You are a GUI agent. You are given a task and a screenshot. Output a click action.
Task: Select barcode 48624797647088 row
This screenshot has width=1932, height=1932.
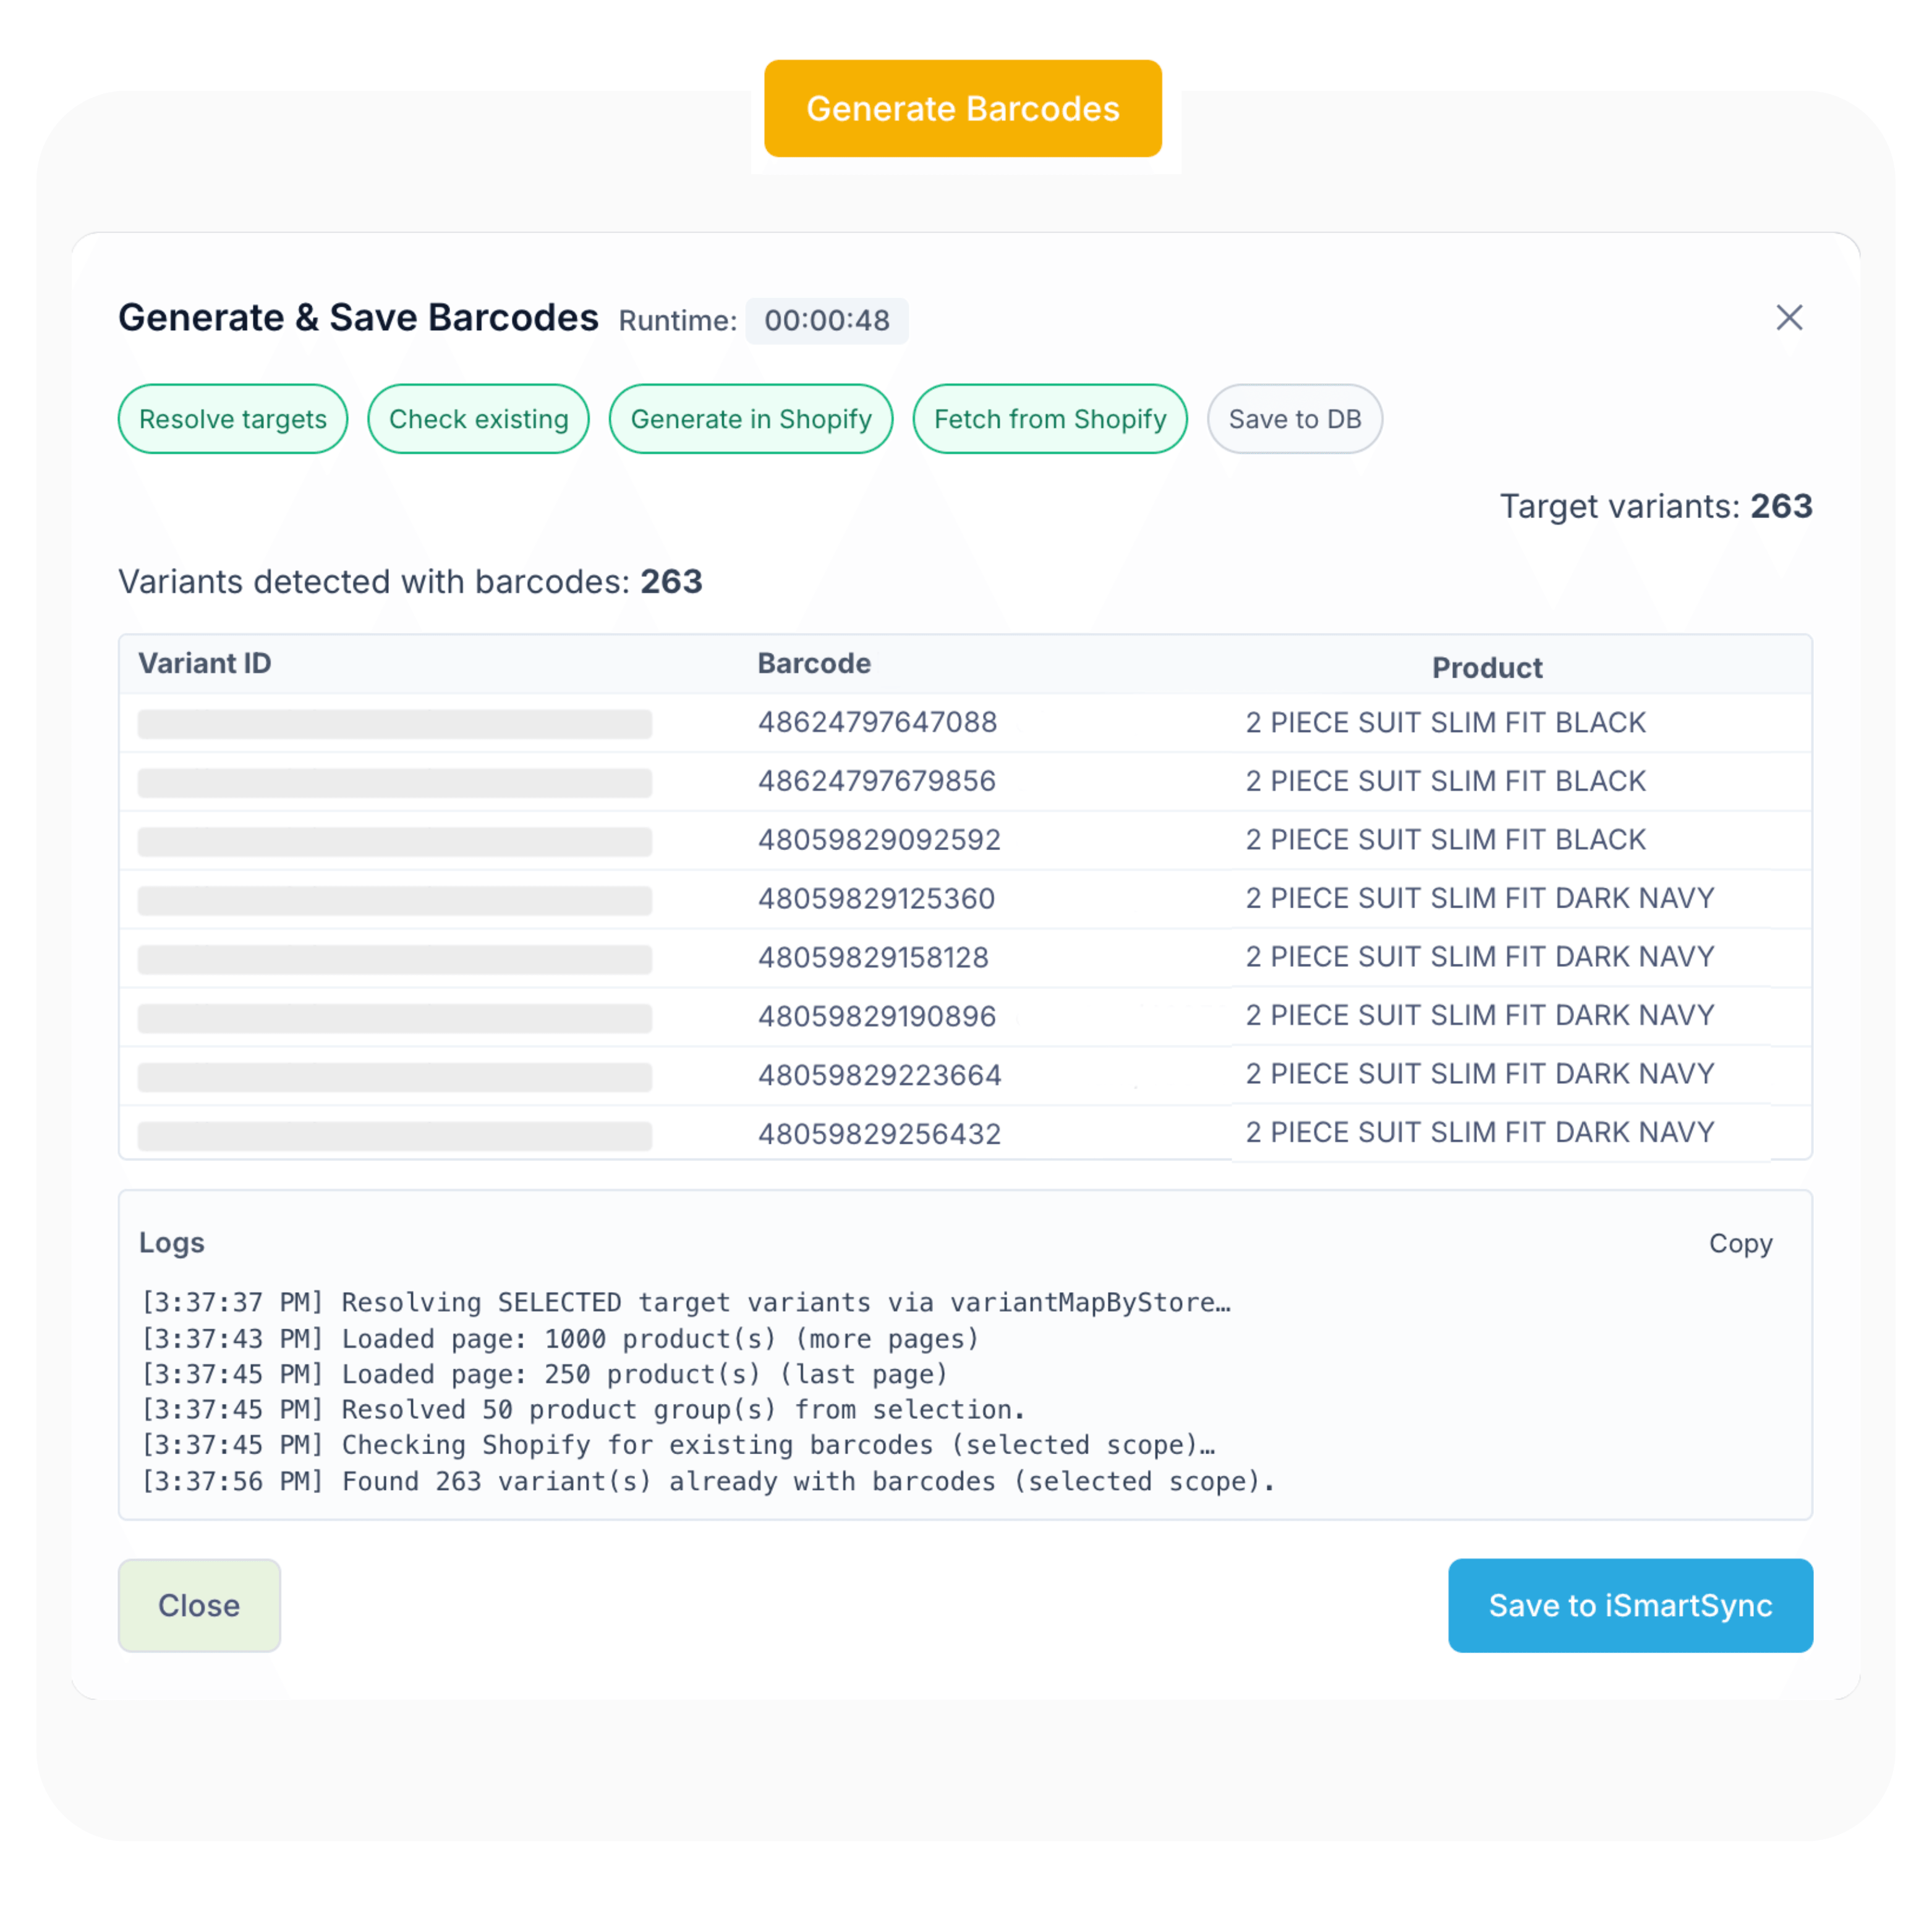(x=877, y=722)
